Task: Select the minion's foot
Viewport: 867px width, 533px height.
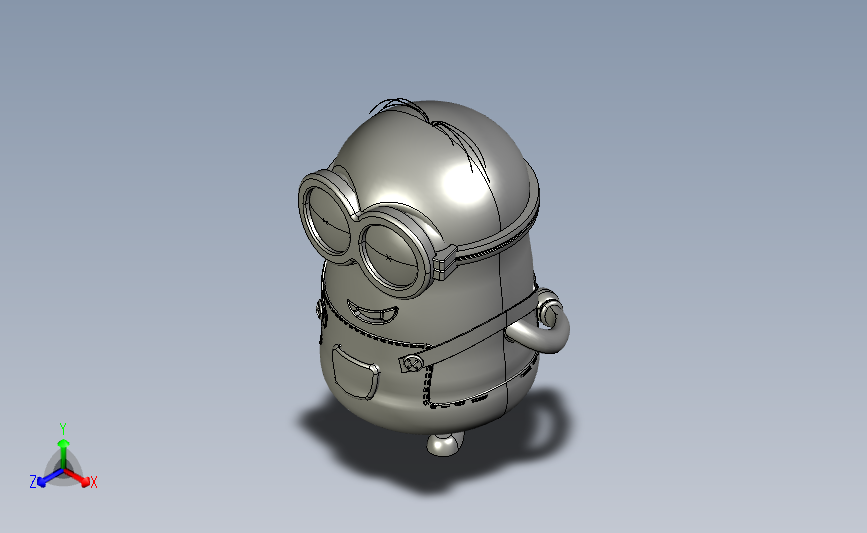Action: (445, 444)
